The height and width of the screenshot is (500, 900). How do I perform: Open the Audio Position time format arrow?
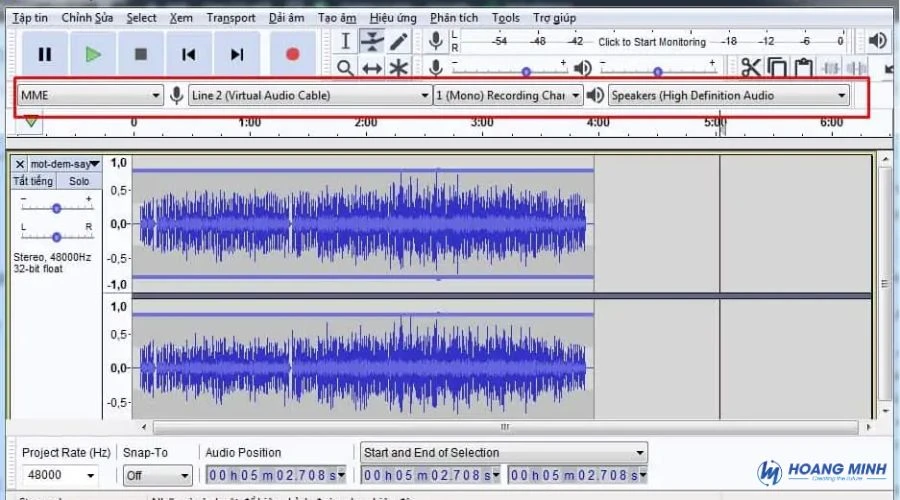click(x=342, y=475)
